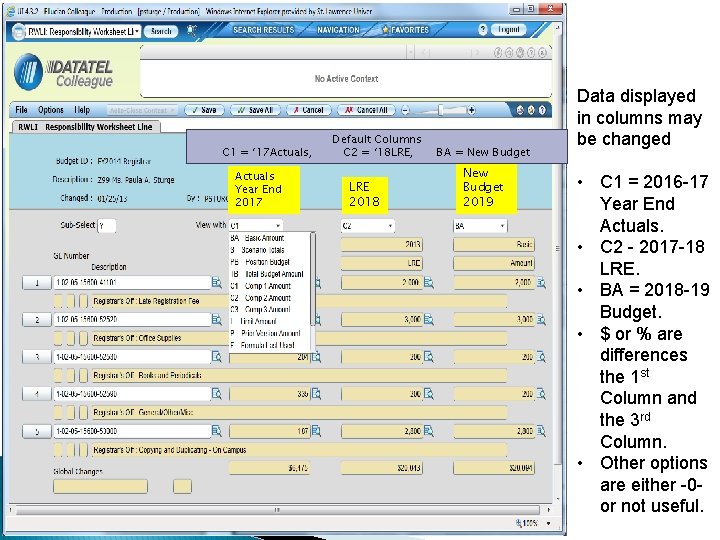
Task: Choose C3 Comp 3 Amount option
Action: click(270, 309)
